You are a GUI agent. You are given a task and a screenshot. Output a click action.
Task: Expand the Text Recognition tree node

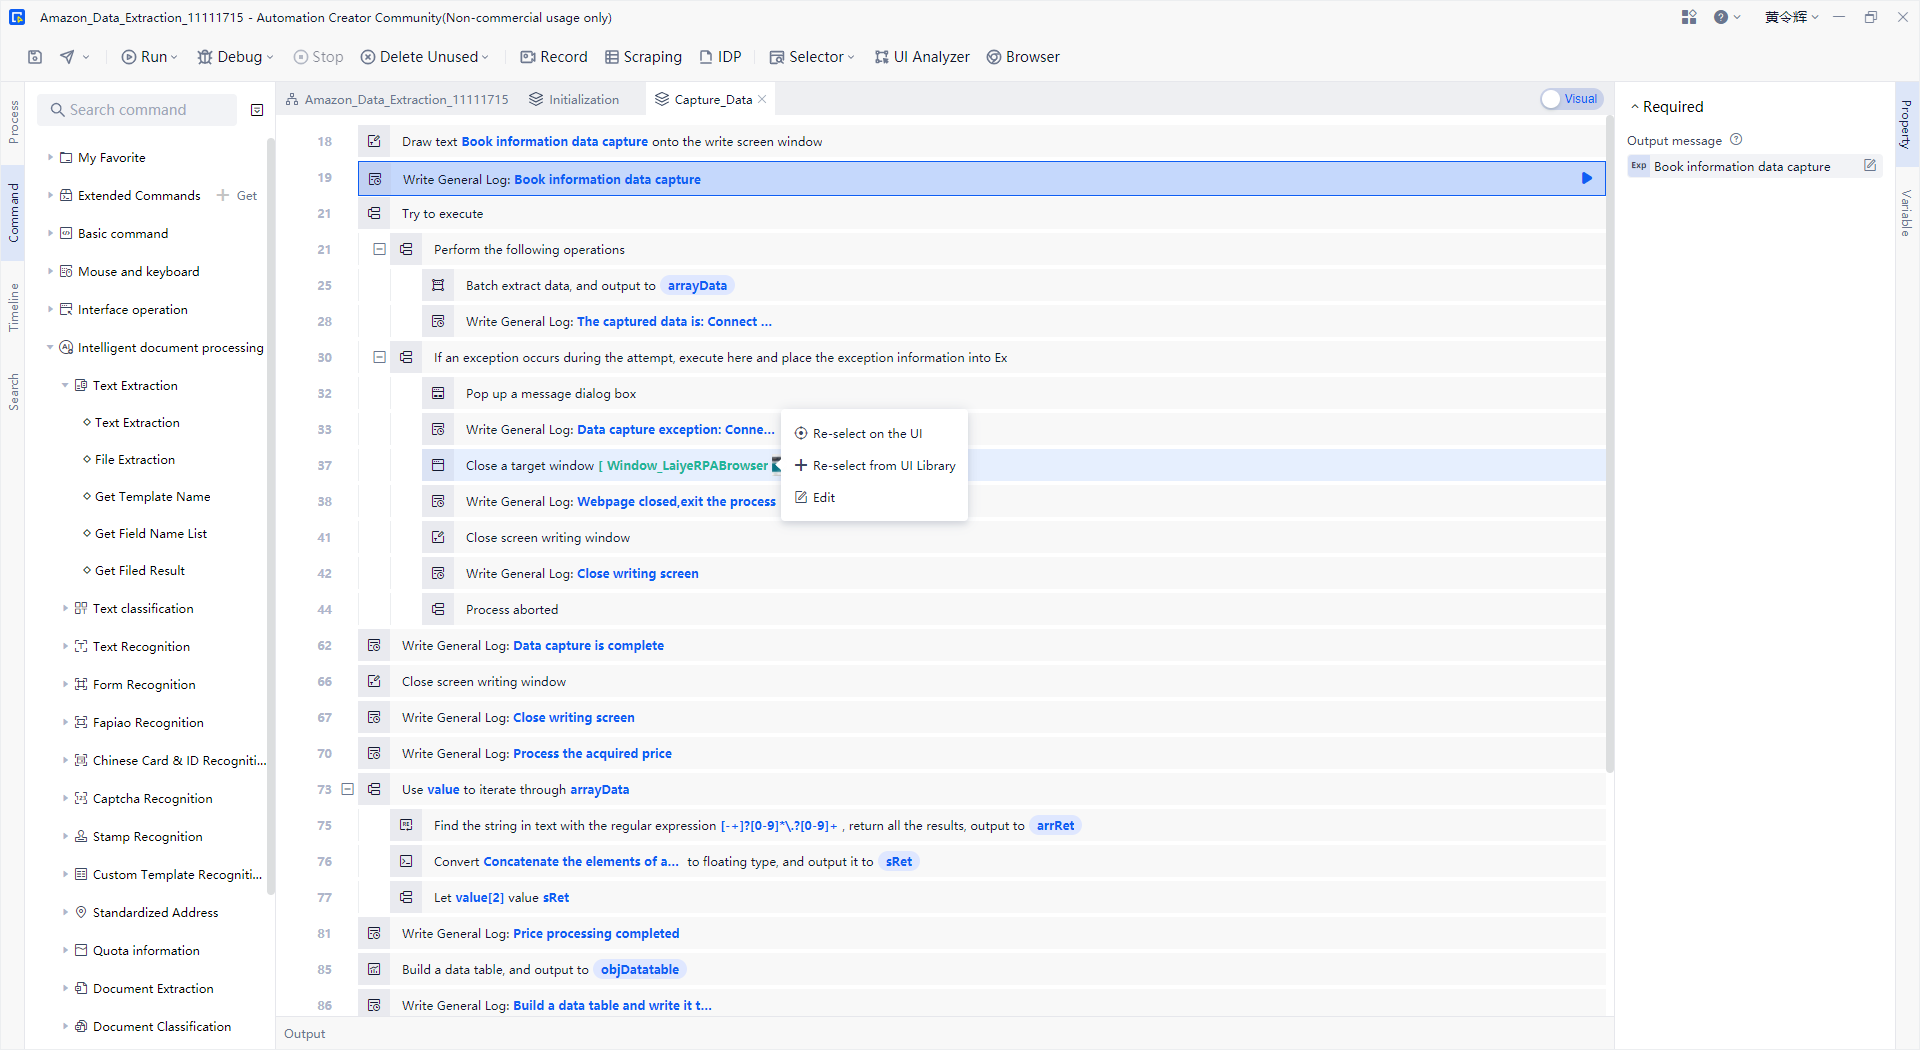point(66,647)
